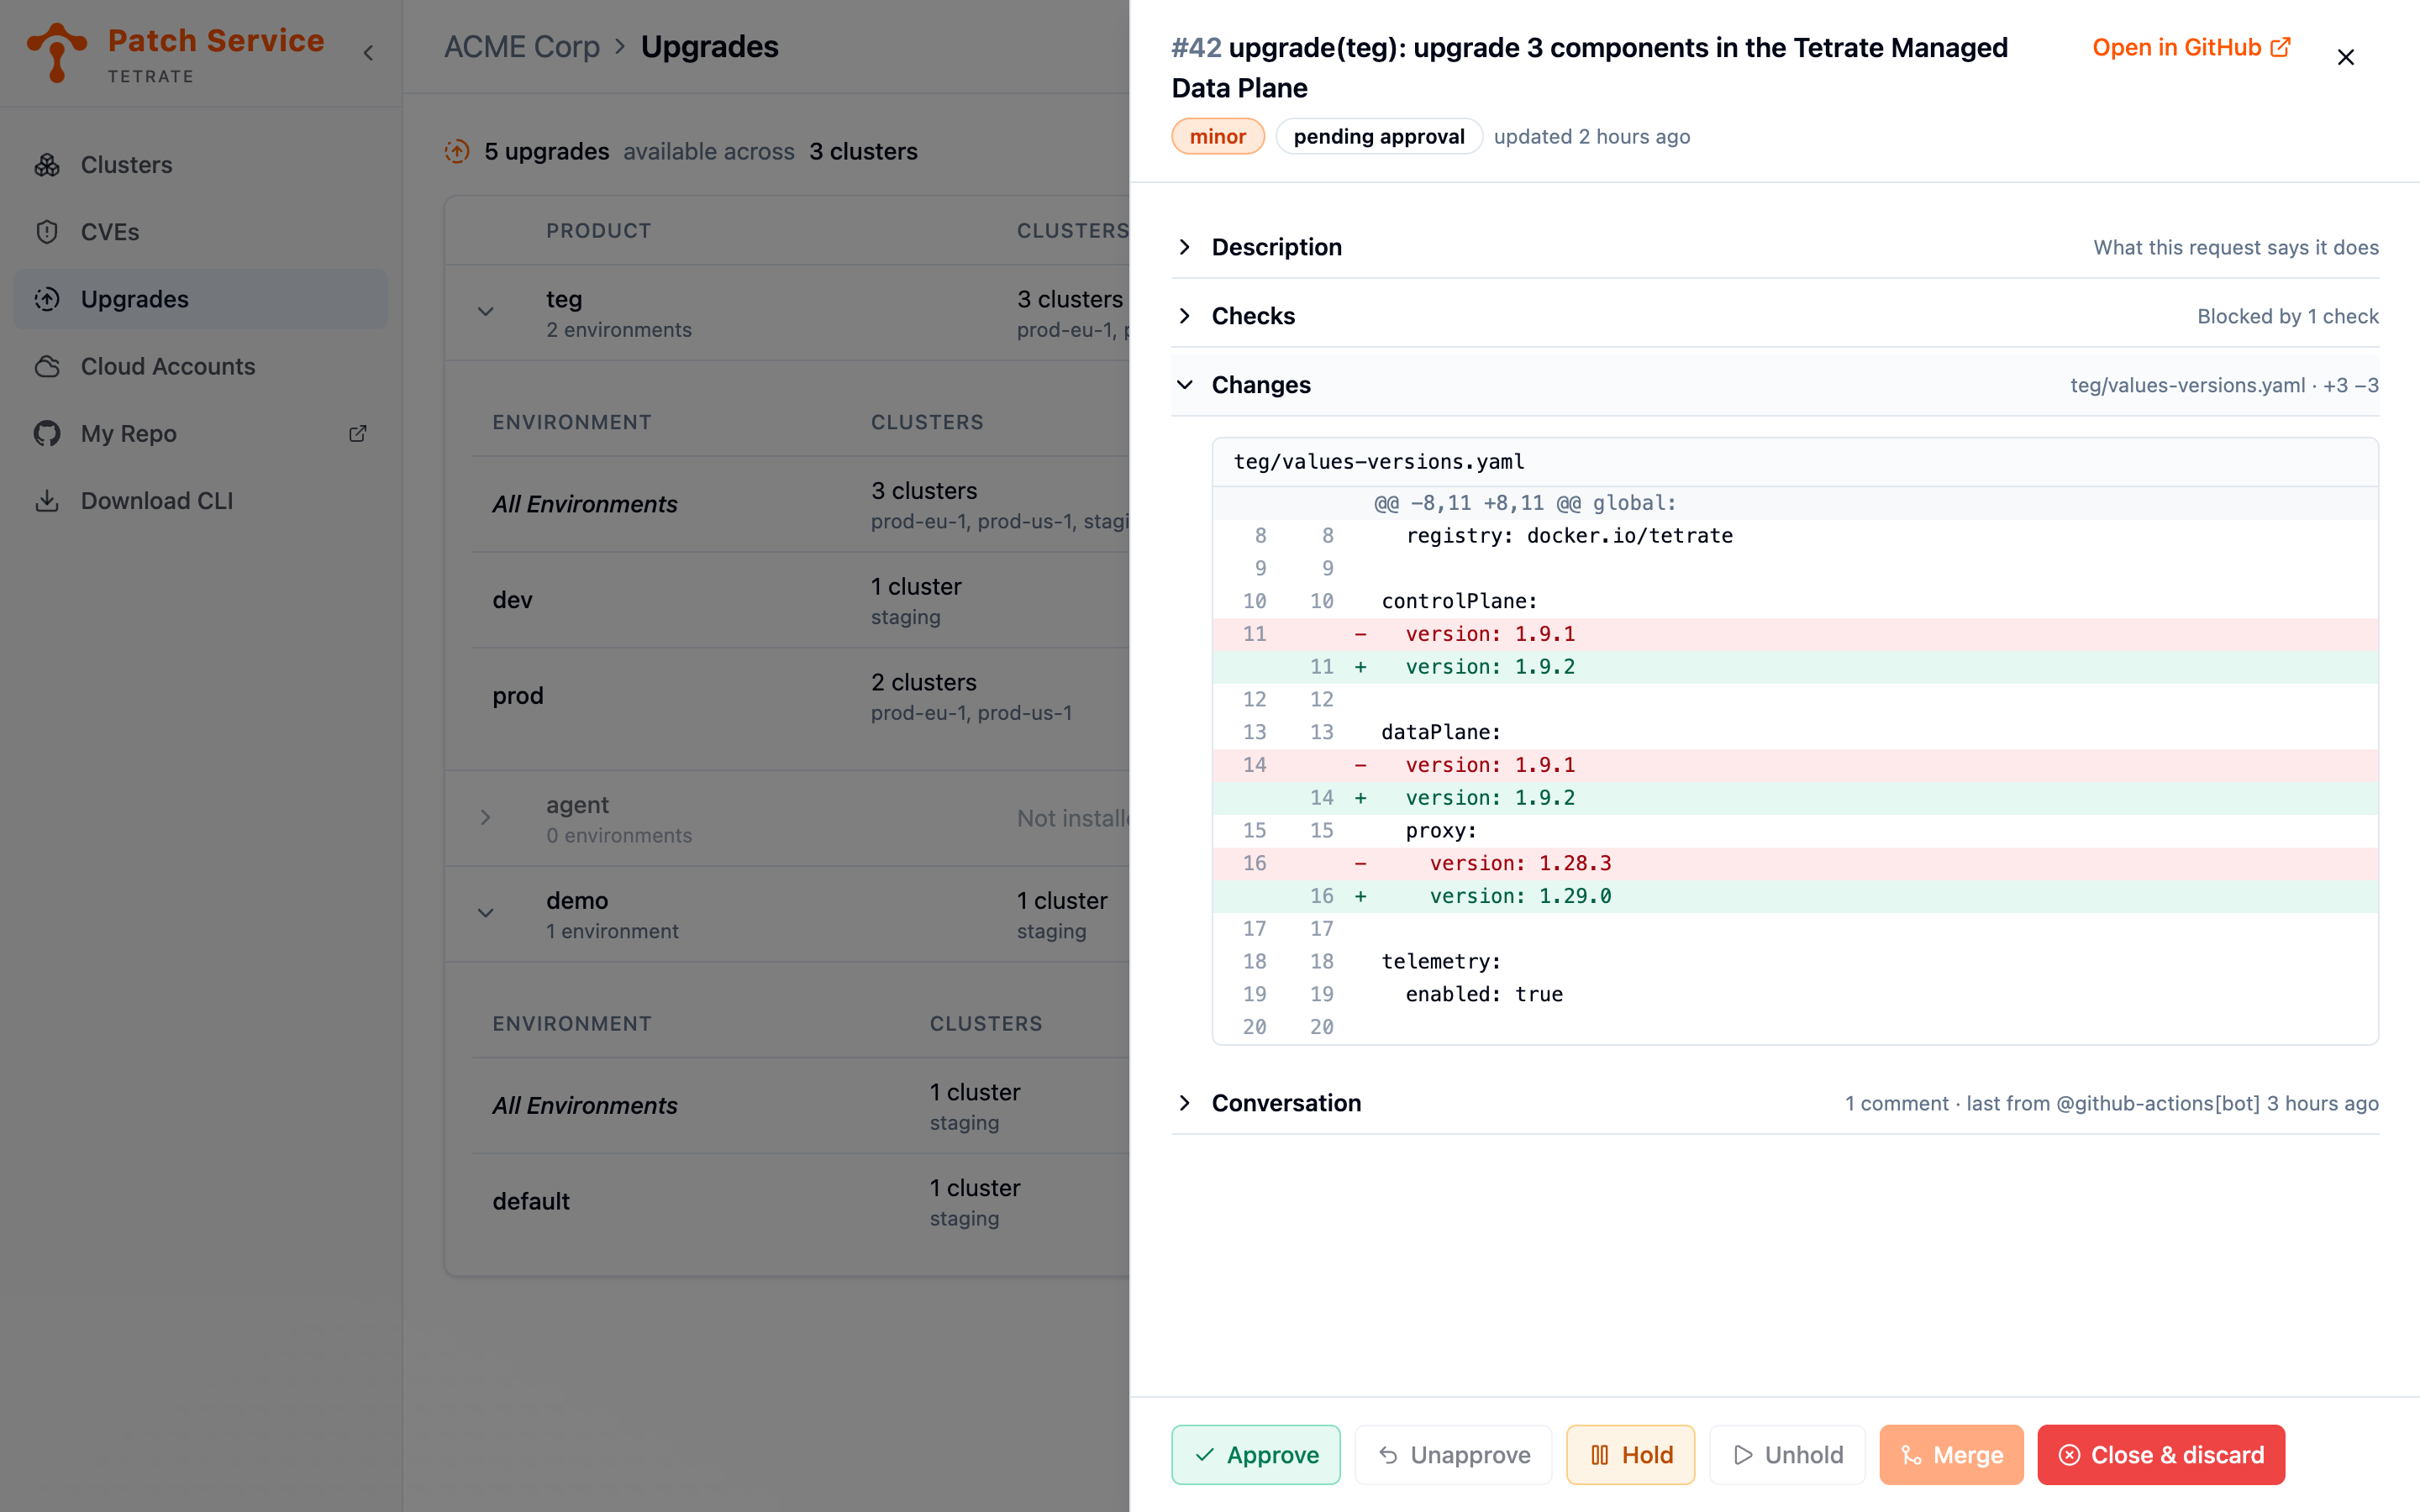Open Cloud Accounts section
This screenshot has width=2420, height=1512.
[x=201, y=366]
